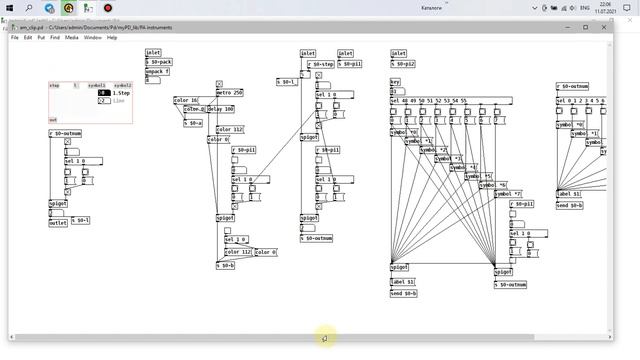Click the number box under unpack f

point(153,80)
